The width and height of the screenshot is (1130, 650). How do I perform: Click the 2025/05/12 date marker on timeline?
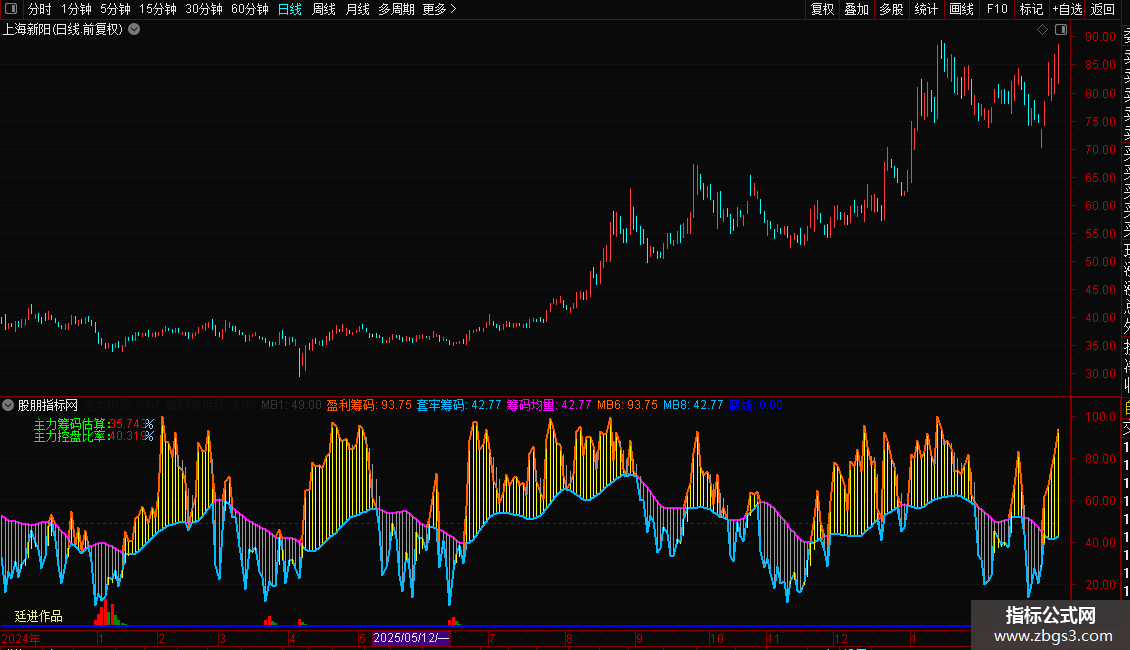click(411, 638)
